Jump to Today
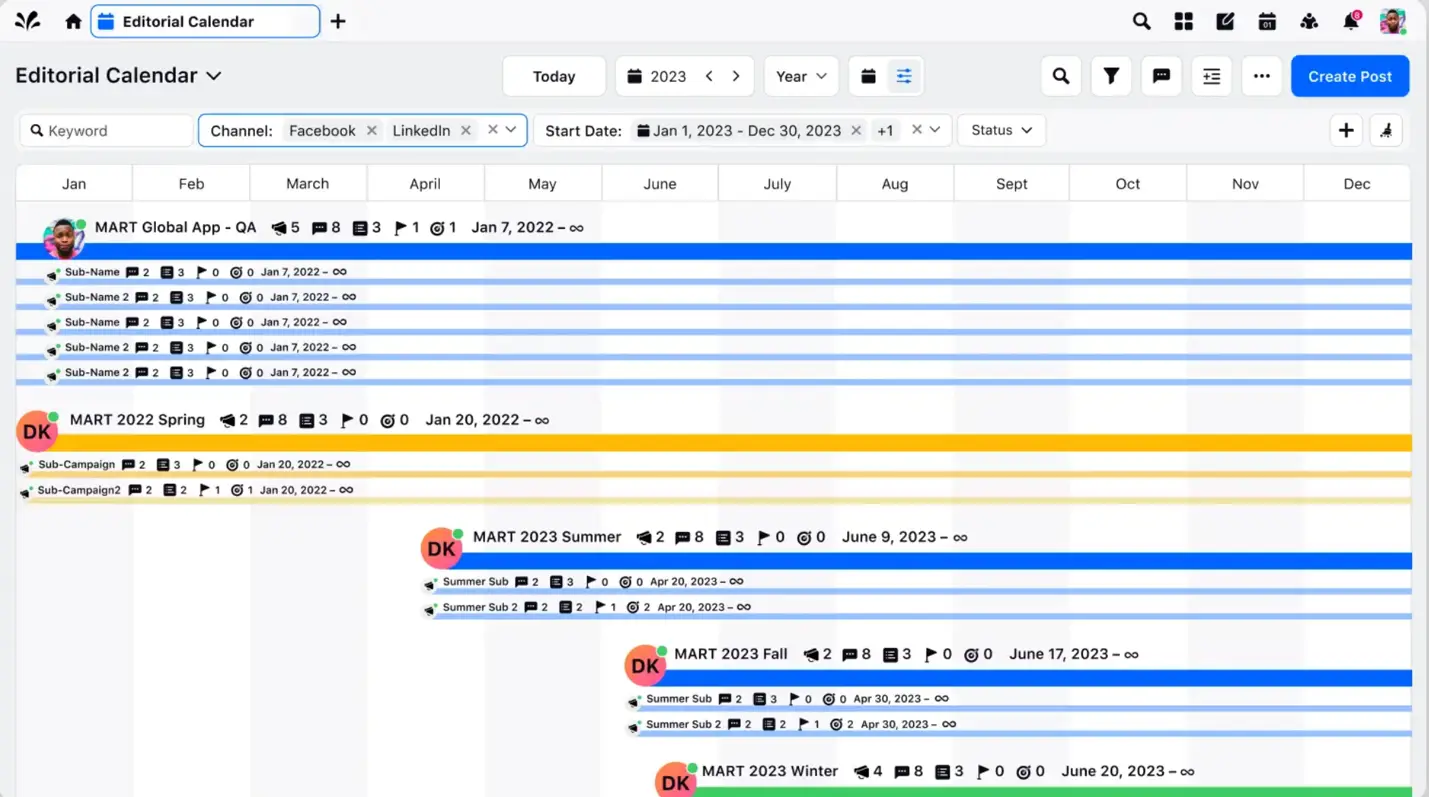This screenshot has width=1429, height=797. (554, 76)
